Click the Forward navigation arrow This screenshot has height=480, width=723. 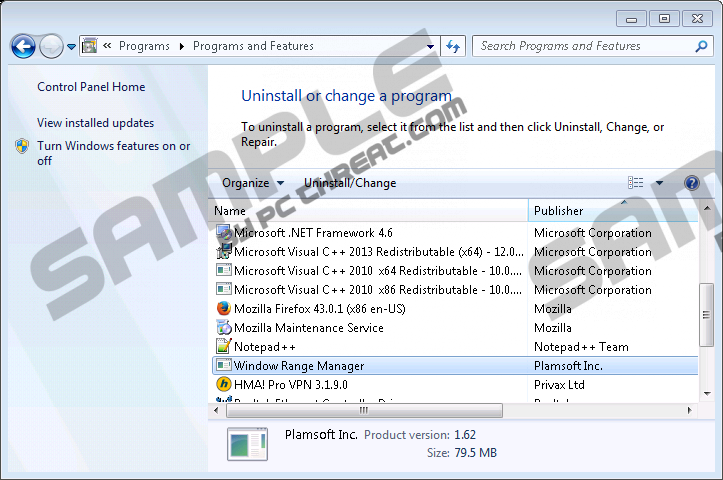51,46
